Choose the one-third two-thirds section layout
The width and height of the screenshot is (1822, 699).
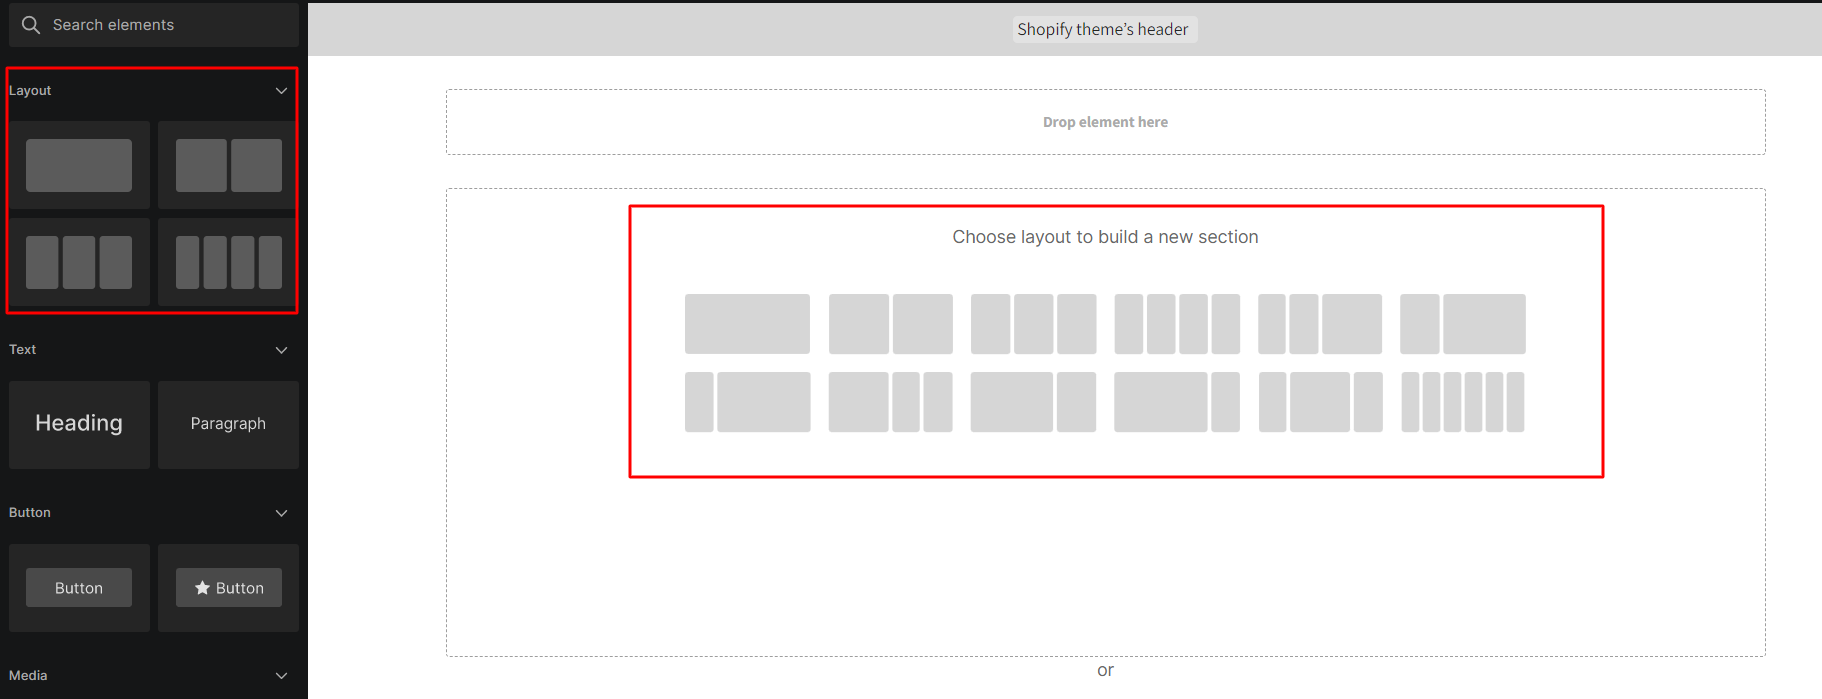(x=1463, y=324)
